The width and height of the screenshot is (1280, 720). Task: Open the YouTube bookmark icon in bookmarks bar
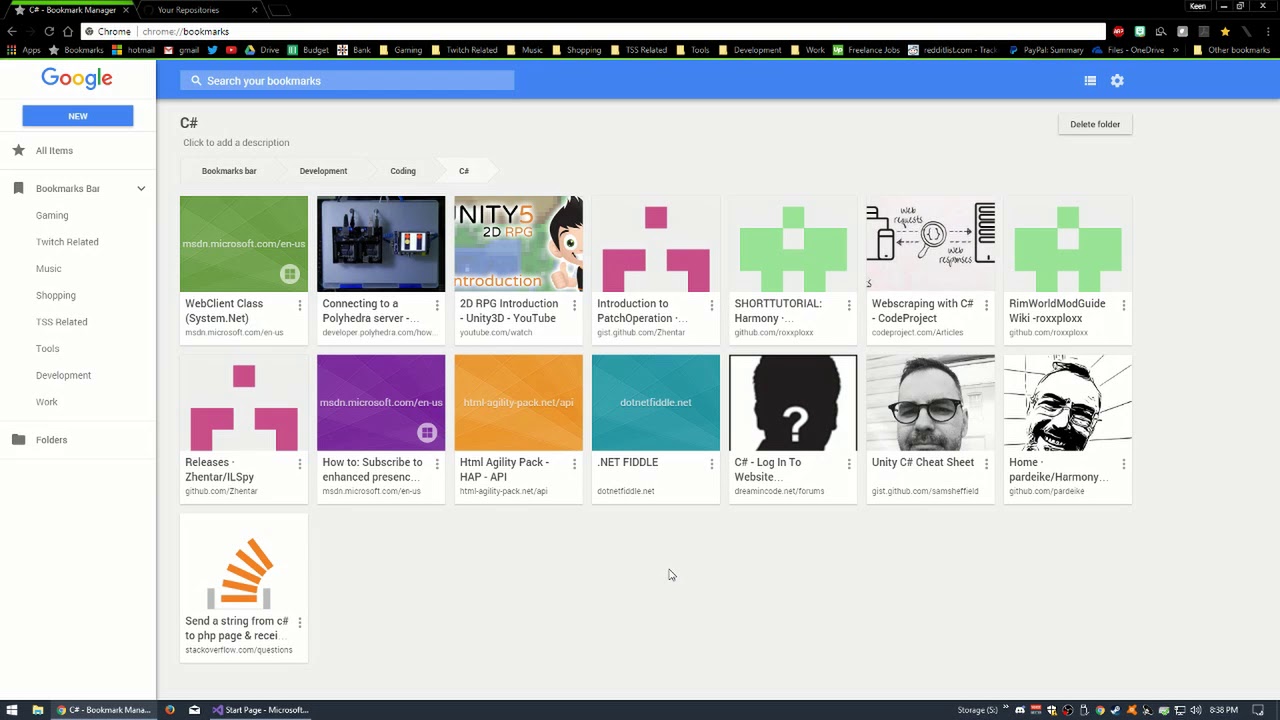(x=231, y=50)
